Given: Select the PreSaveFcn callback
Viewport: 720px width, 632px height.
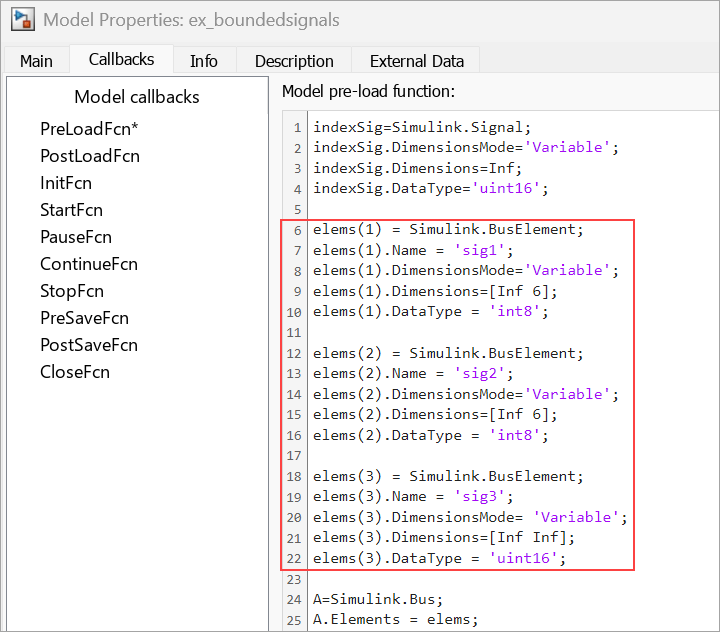Looking at the screenshot, I should [84, 318].
